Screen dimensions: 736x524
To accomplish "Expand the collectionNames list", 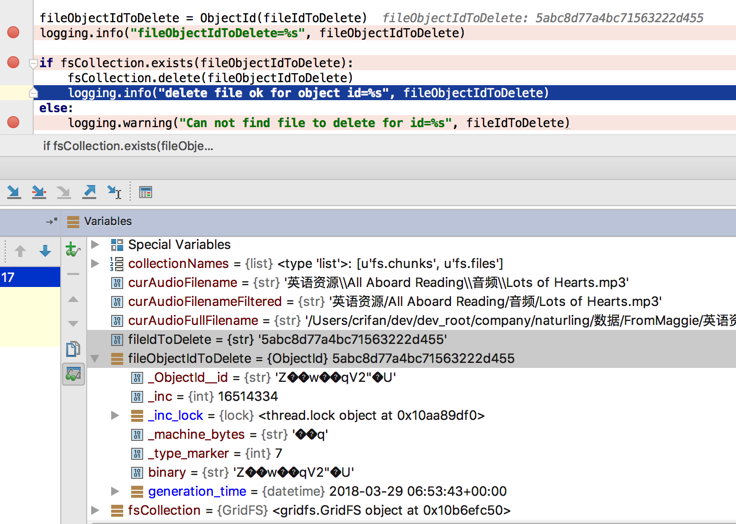I will 95,263.
